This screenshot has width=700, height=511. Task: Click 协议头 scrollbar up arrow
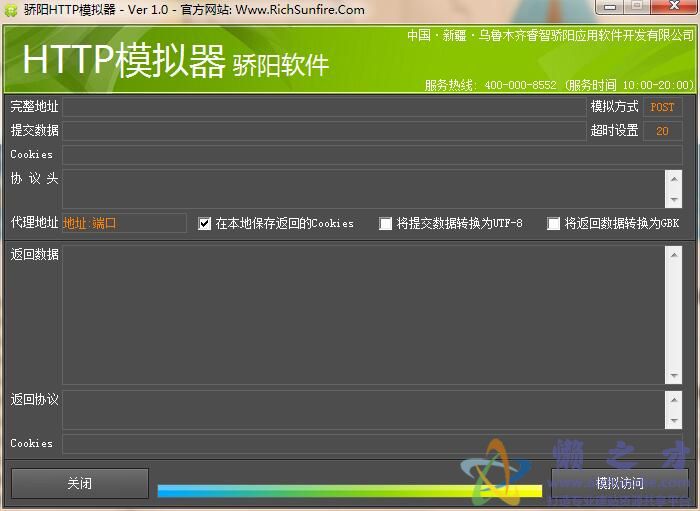[674, 179]
